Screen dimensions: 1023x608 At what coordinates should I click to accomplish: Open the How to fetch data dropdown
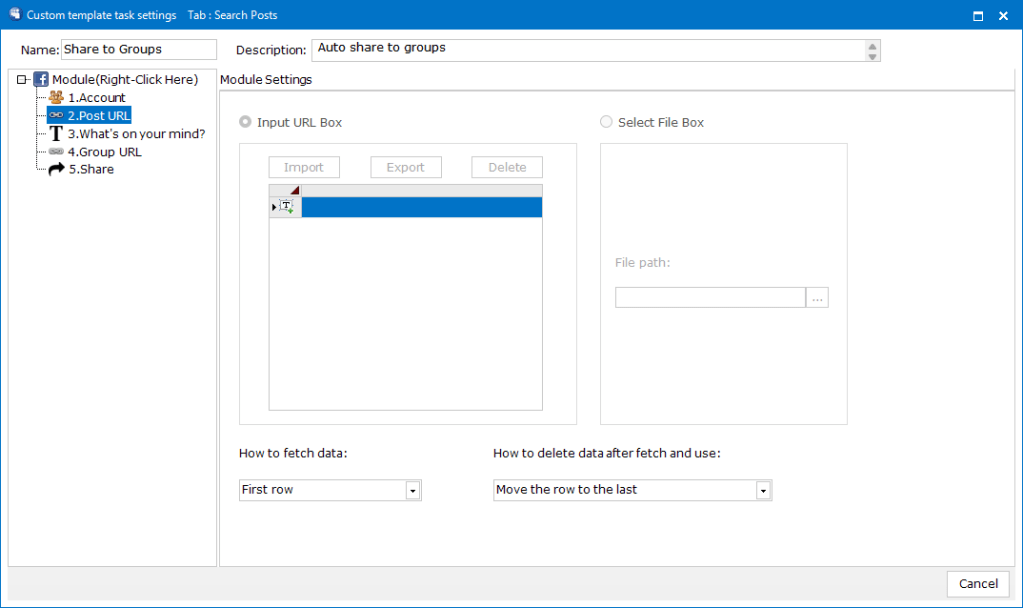click(411, 490)
